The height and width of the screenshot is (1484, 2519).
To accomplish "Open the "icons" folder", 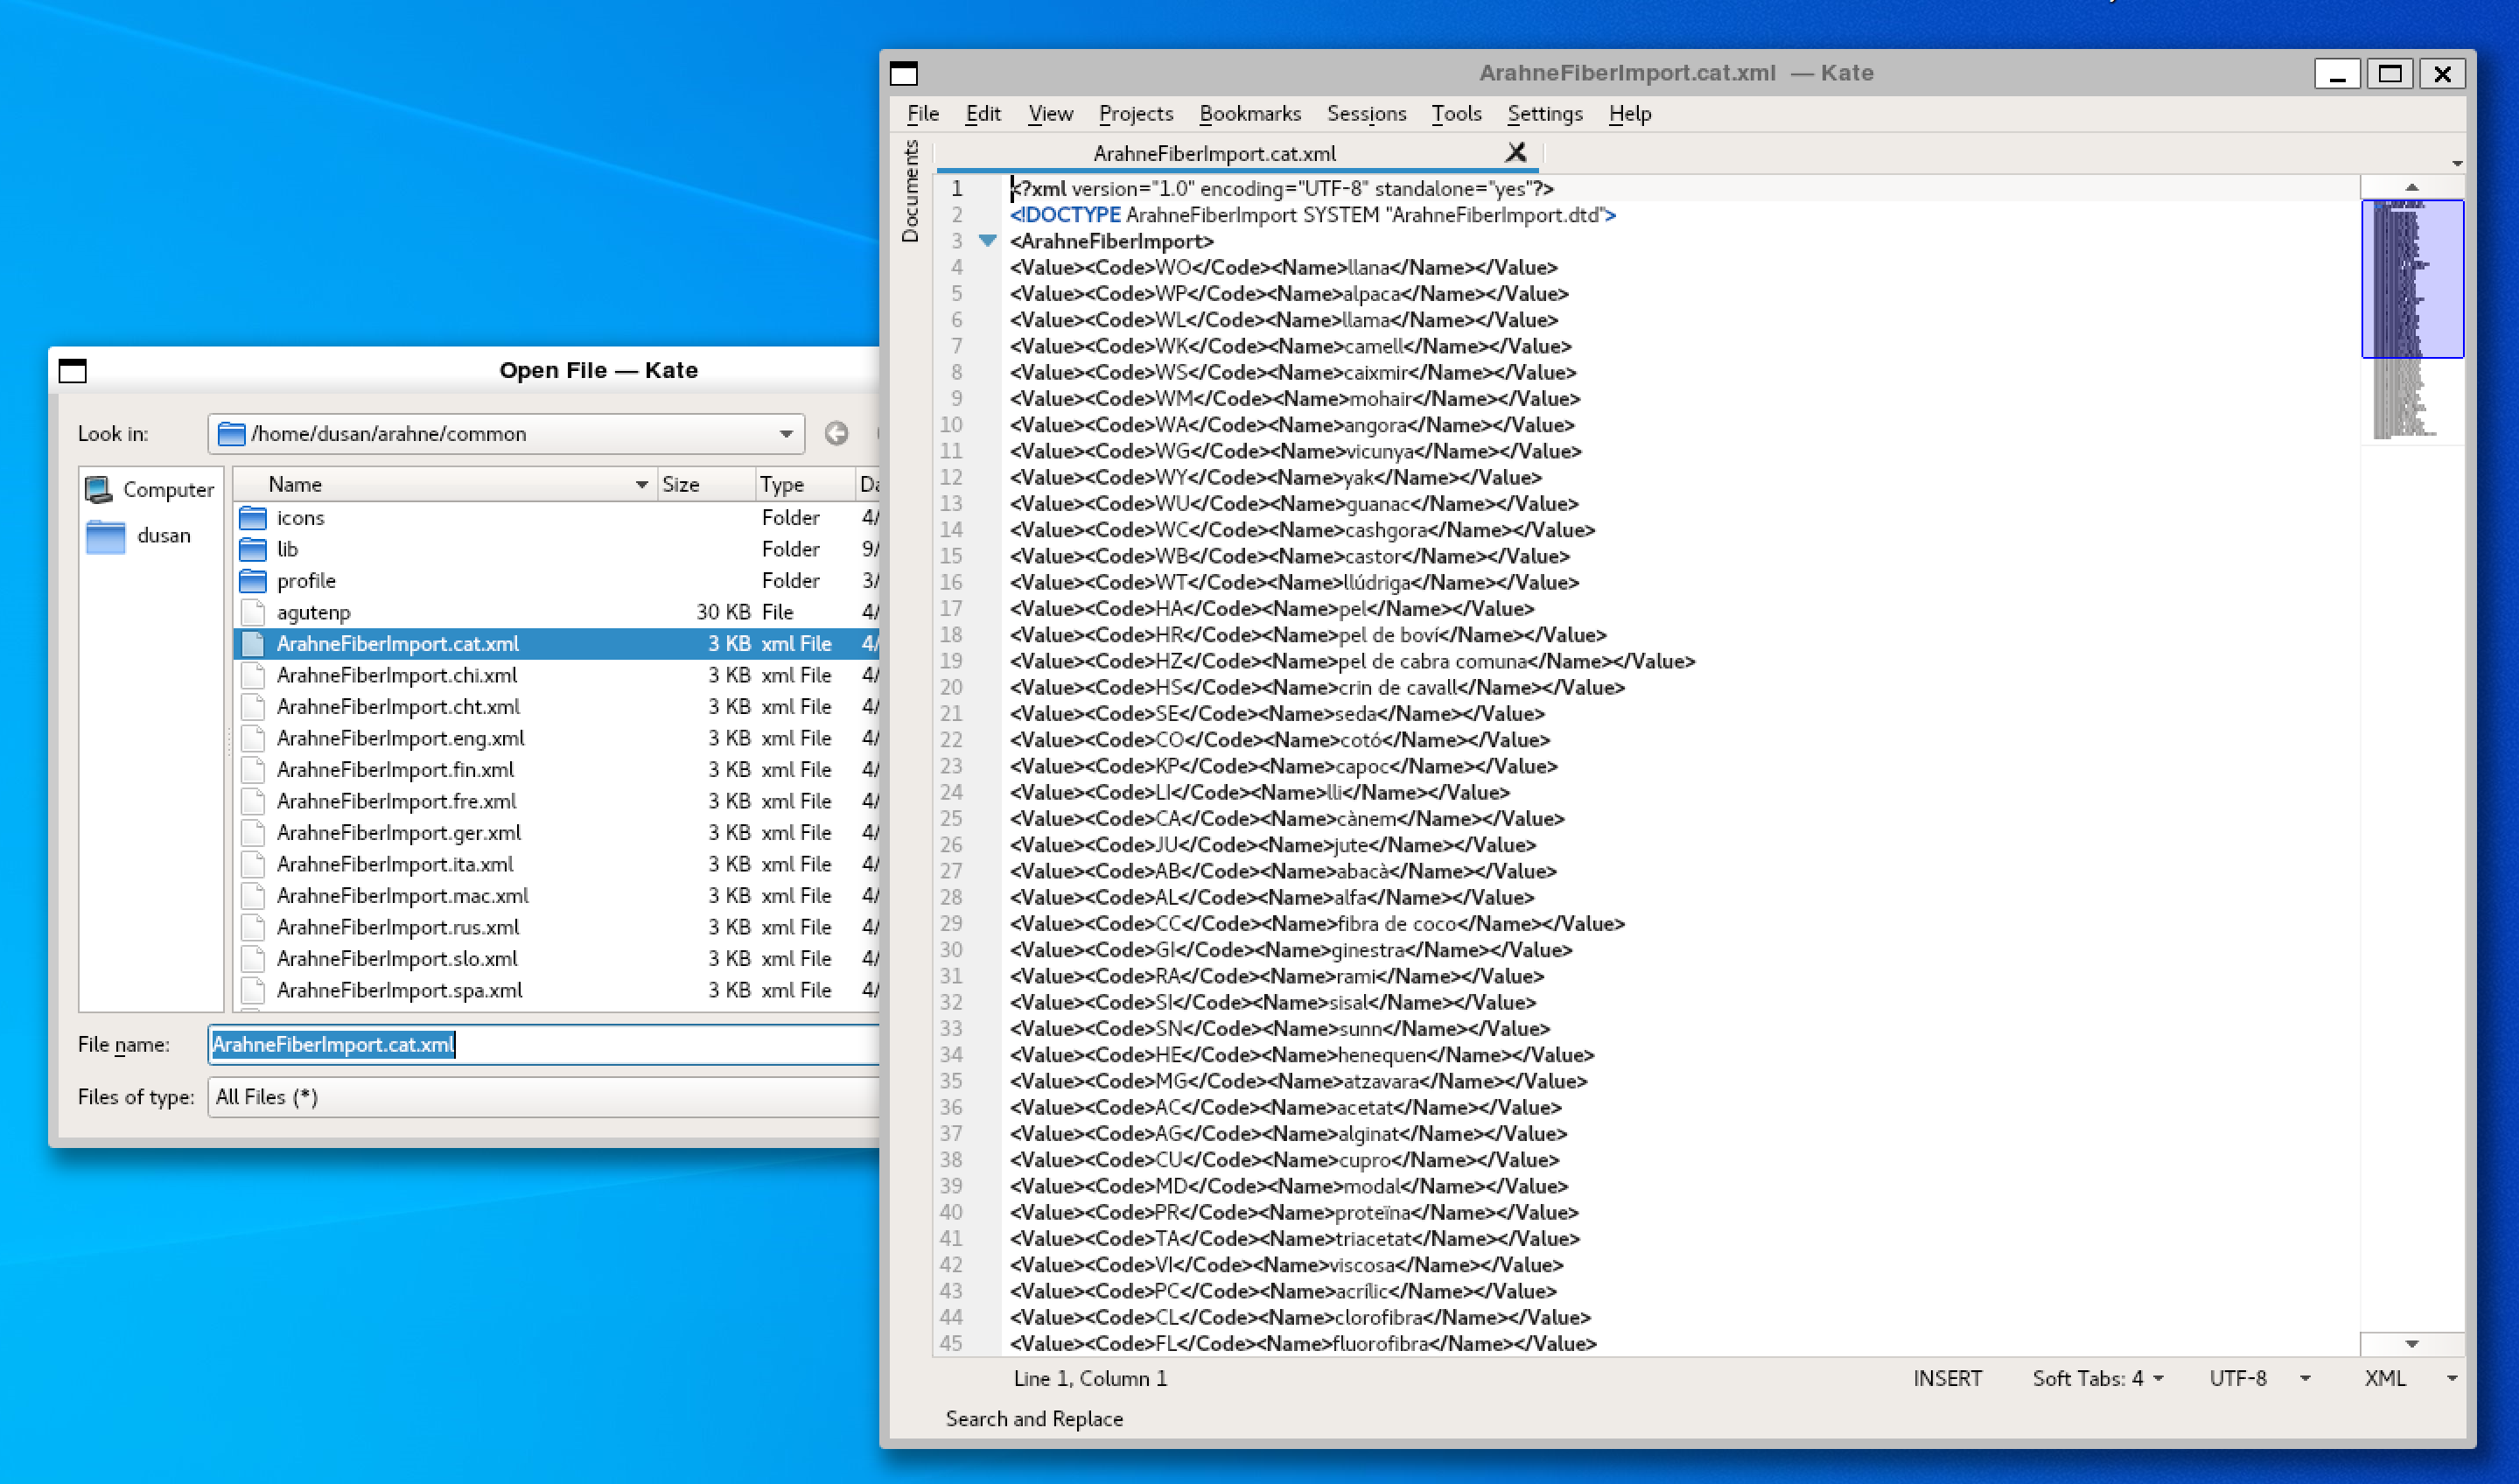I will point(300,517).
